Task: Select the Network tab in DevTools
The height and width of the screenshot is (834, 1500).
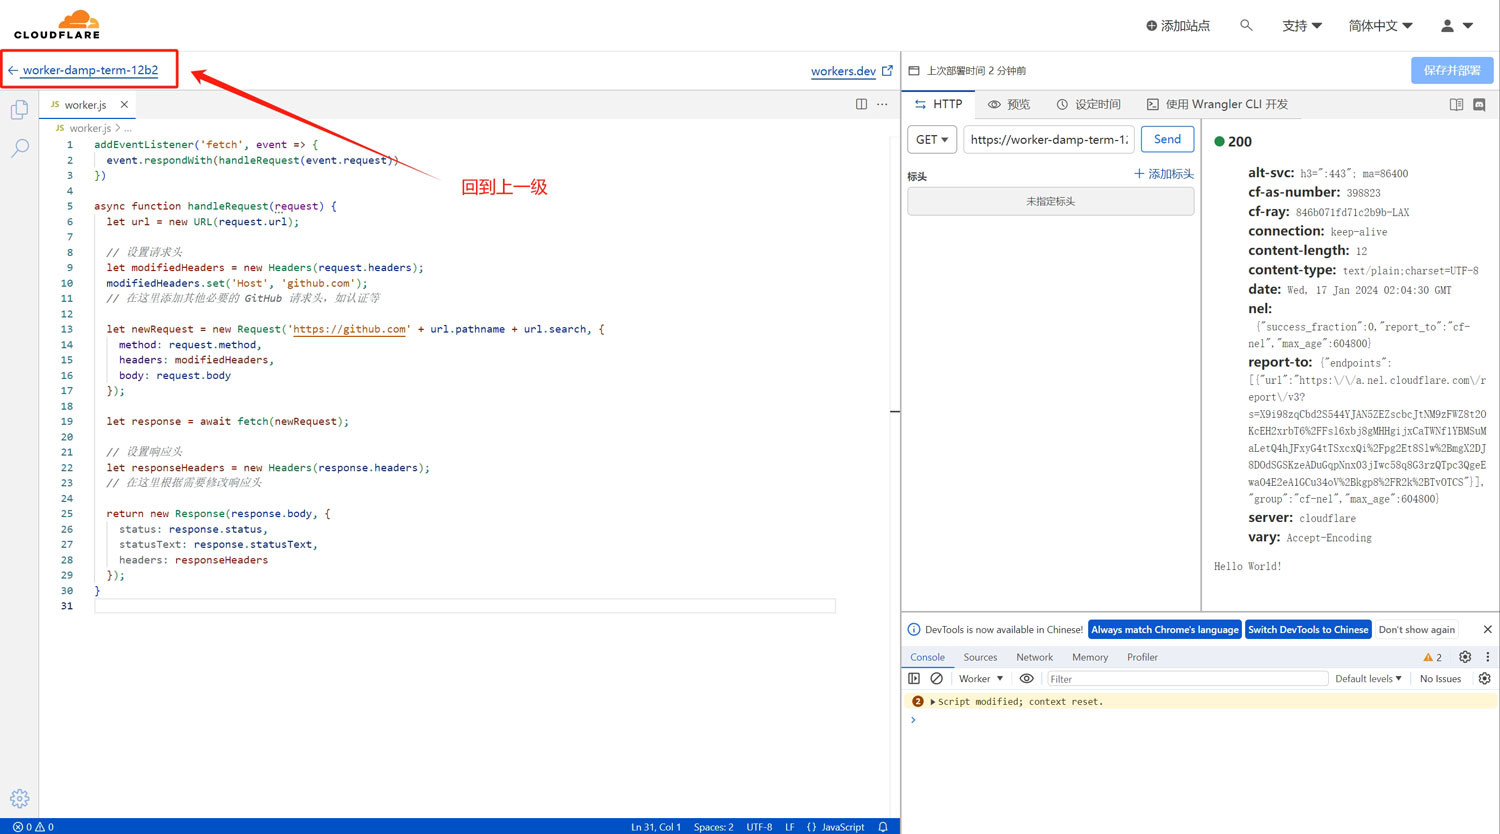Action: tap(1034, 657)
